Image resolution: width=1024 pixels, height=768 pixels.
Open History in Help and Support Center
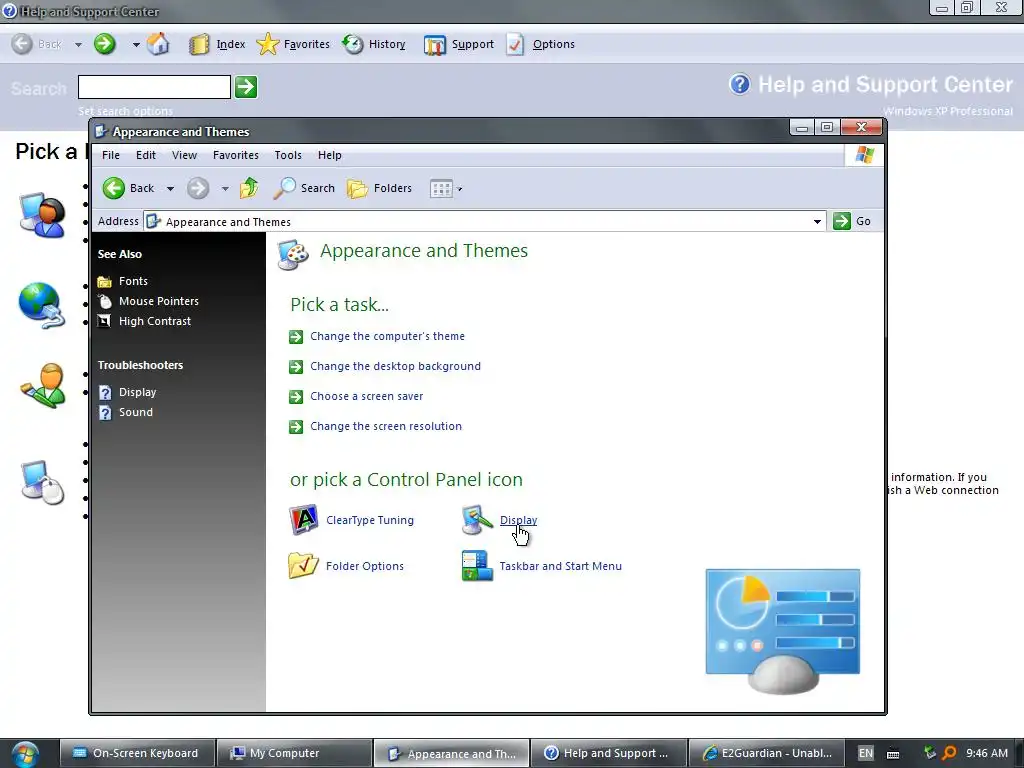point(374,44)
